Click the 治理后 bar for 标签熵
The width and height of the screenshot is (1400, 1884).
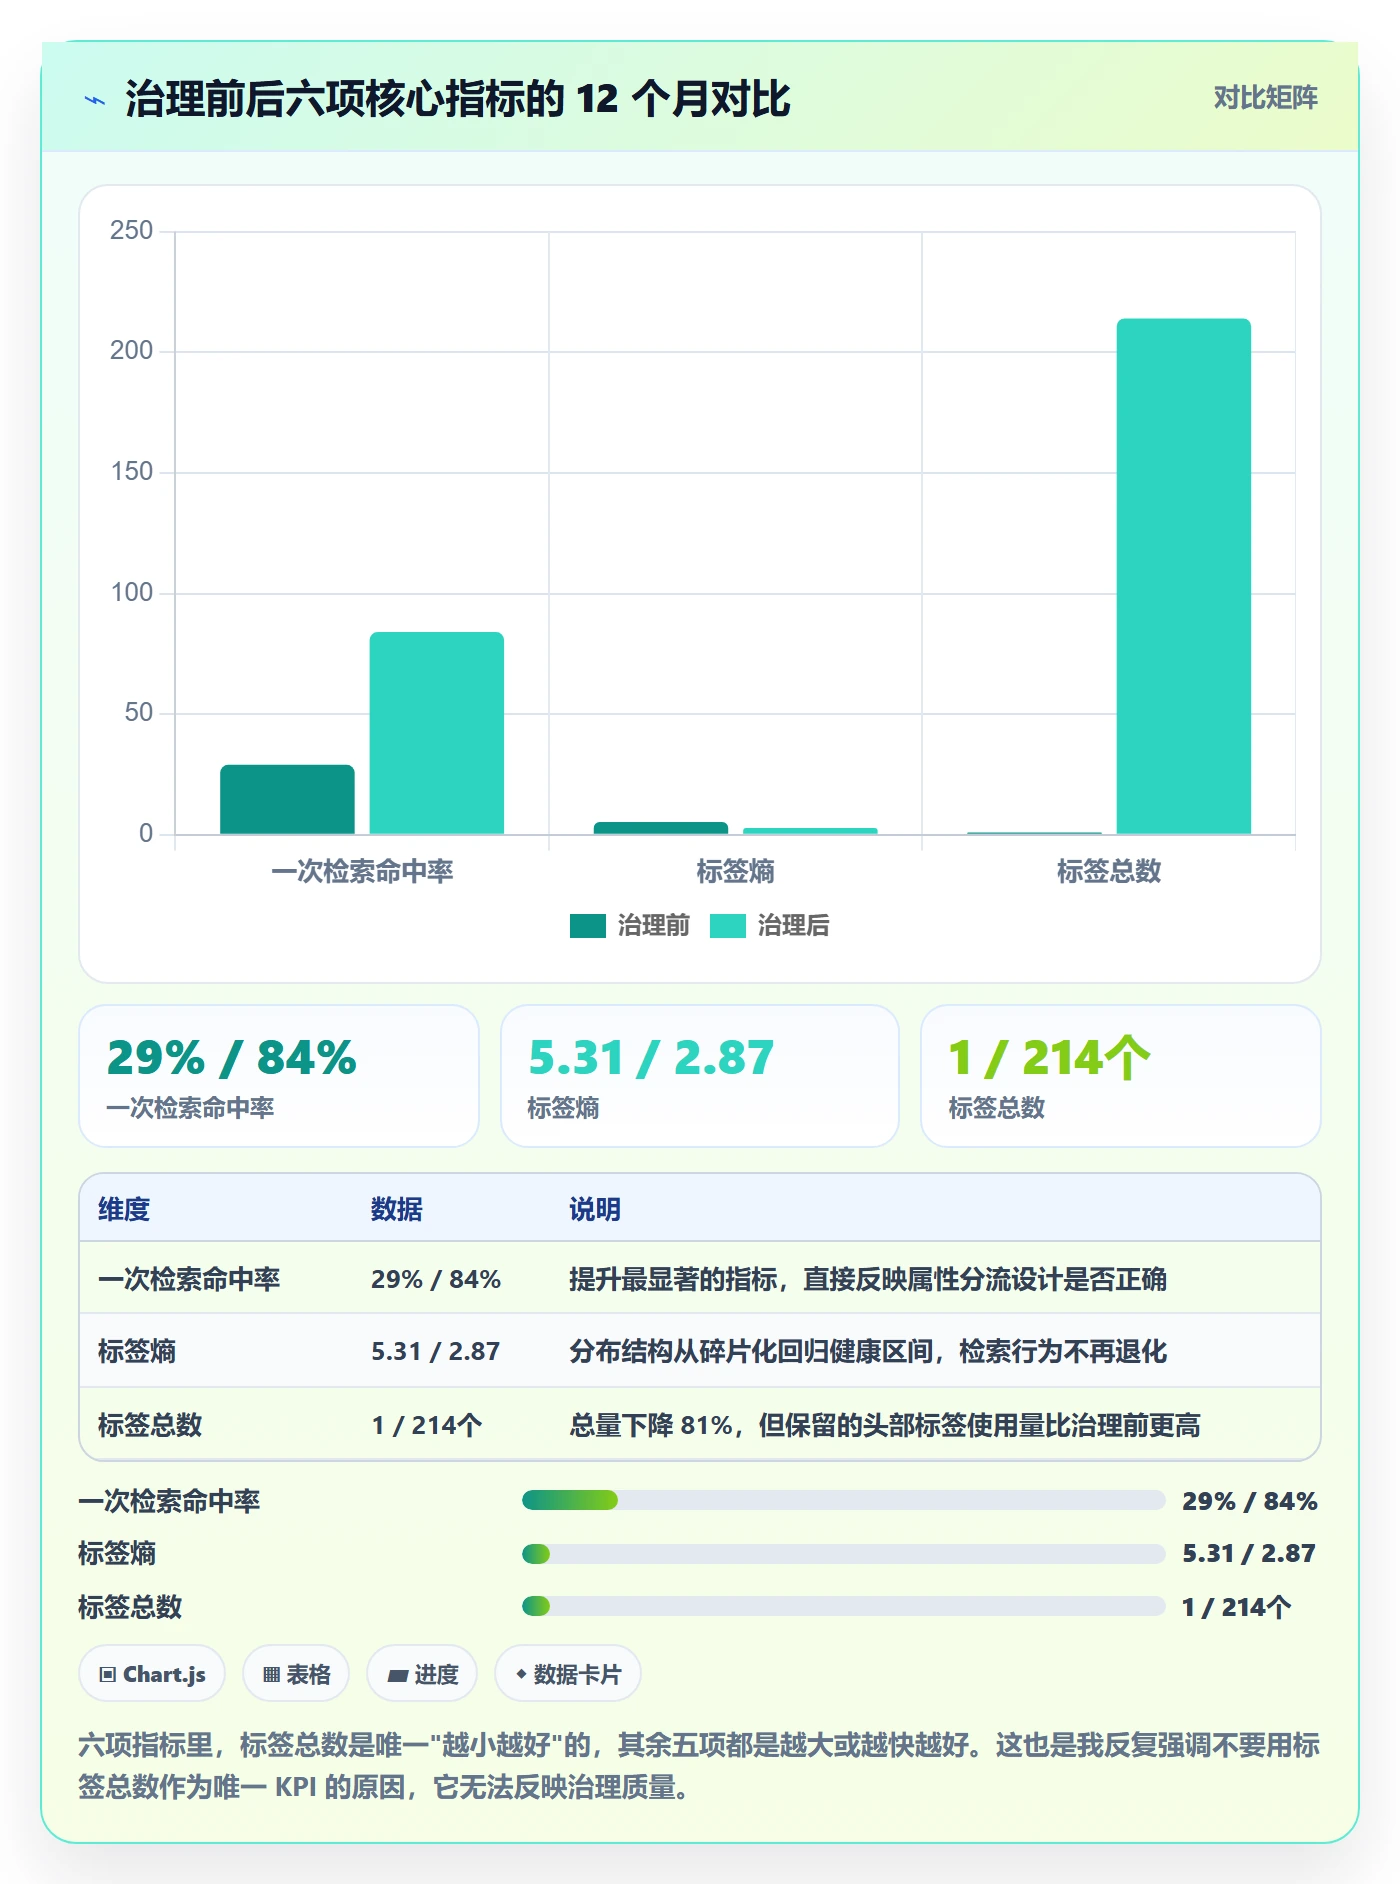tap(810, 831)
